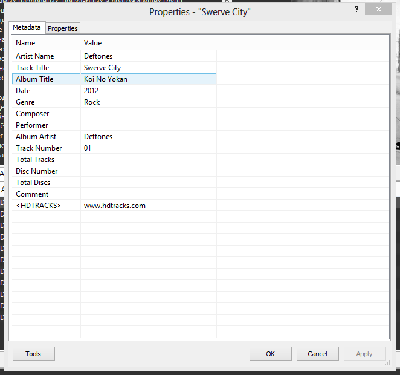Open the help question mark icon

coord(356,9)
